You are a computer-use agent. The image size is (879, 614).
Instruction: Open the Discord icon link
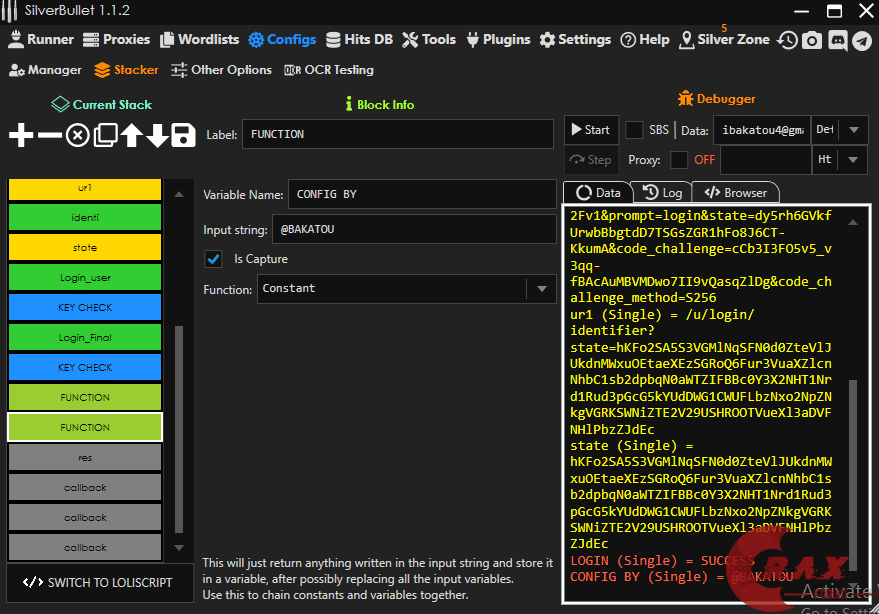click(837, 40)
